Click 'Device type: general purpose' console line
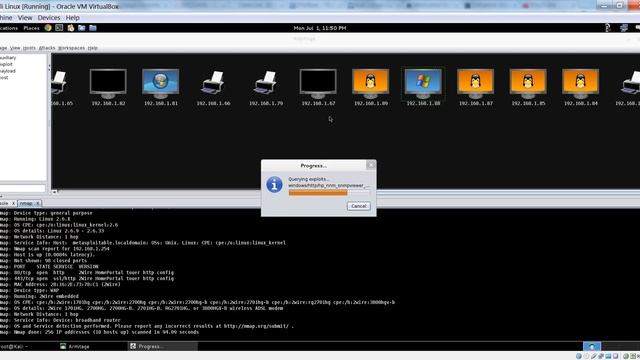The width and height of the screenshot is (640, 360). click(x=53, y=213)
